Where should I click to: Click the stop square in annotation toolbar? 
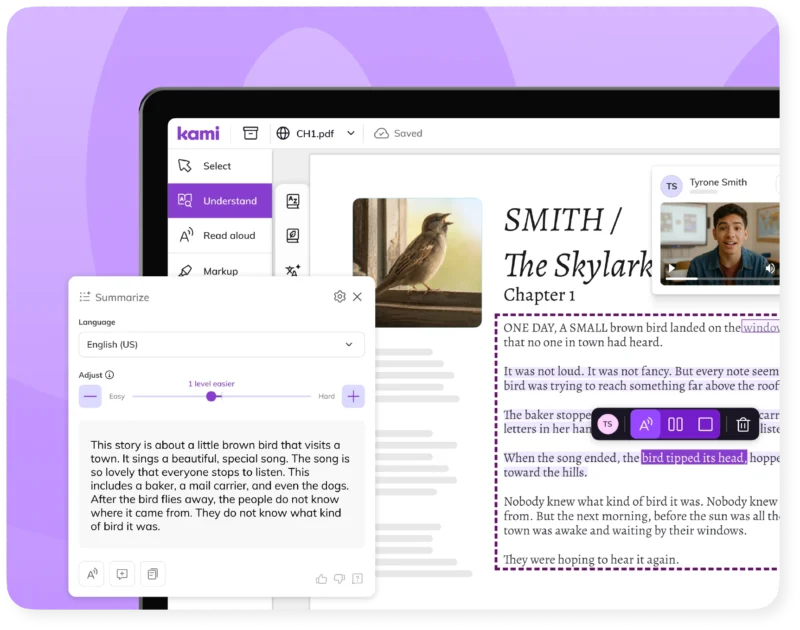pos(706,424)
